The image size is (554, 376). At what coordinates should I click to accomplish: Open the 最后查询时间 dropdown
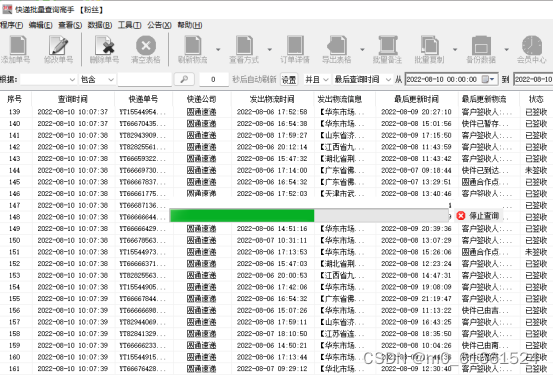[x=363, y=80]
